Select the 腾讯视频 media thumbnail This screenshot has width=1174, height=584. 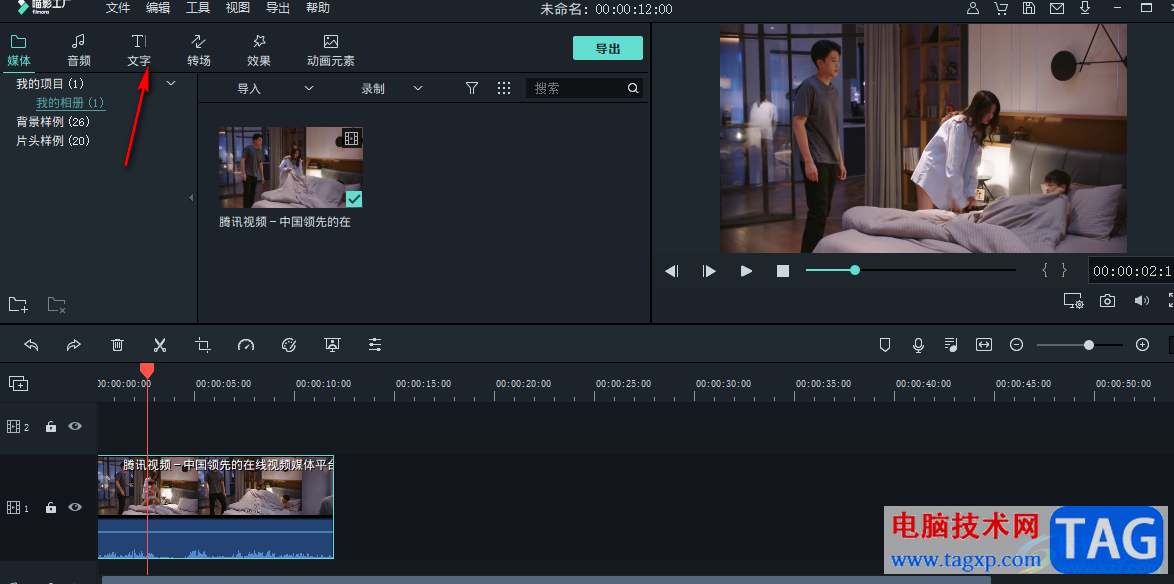291,167
